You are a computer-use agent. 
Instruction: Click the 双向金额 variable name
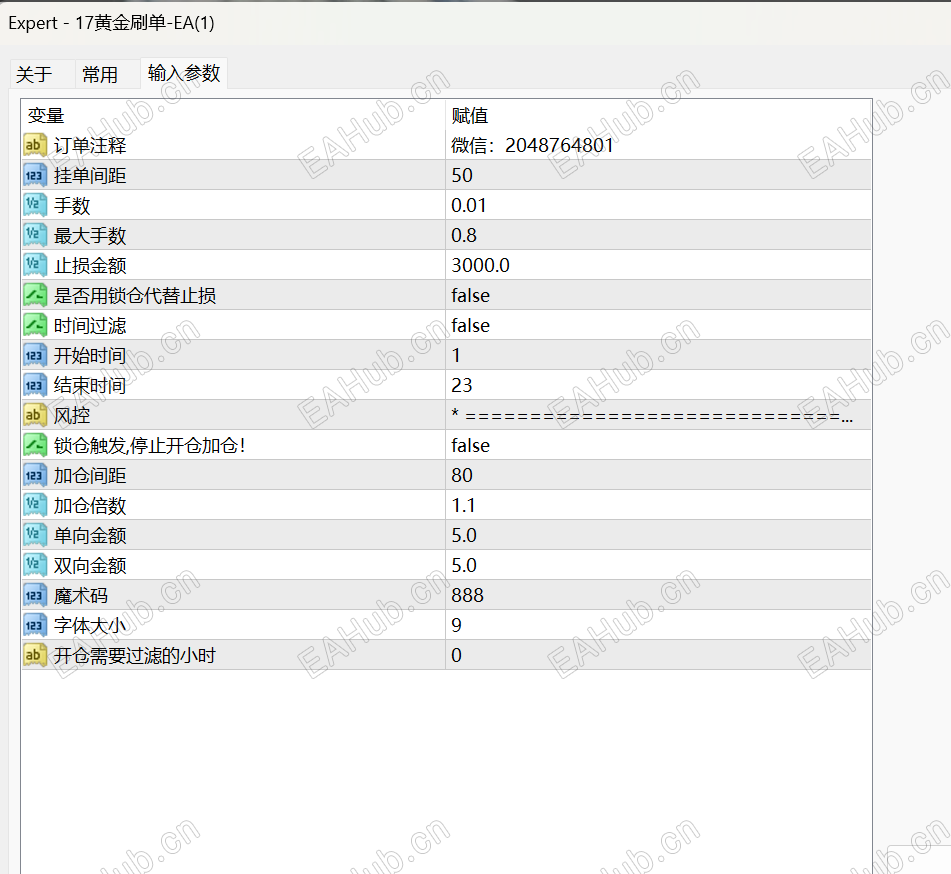tap(90, 566)
